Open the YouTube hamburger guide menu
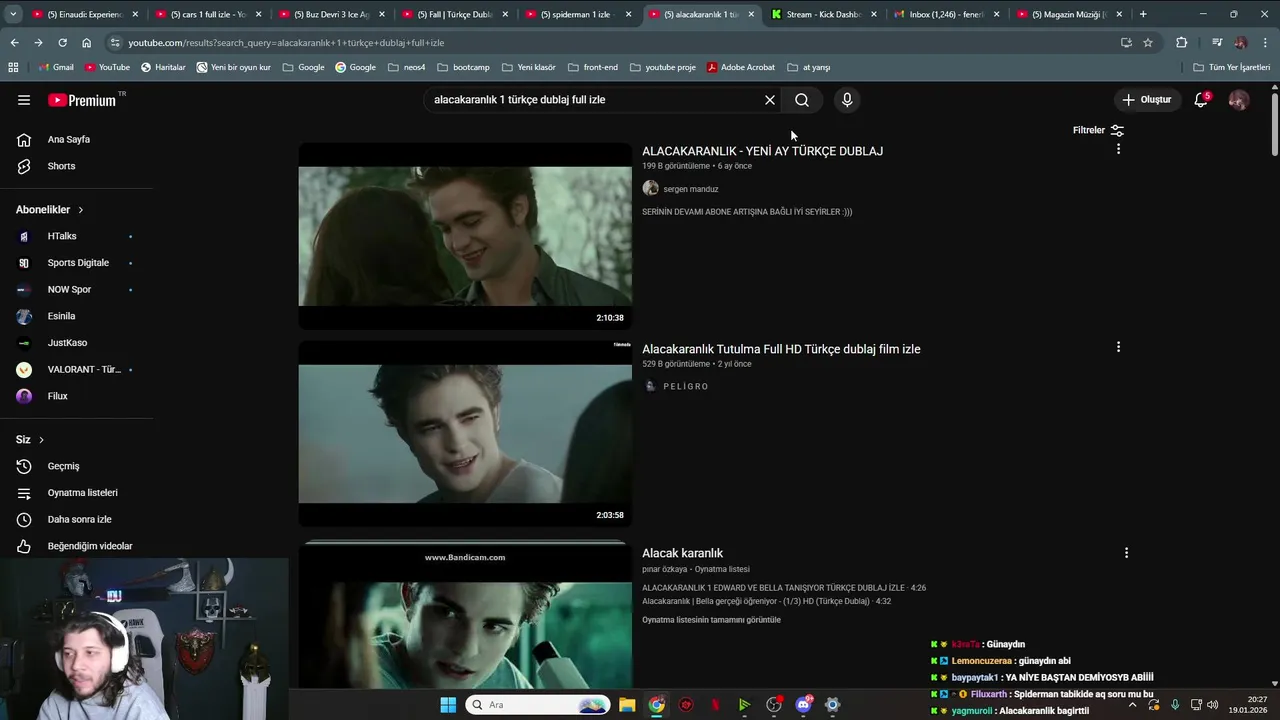Viewport: 1280px width, 720px height. [x=24, y=100]
